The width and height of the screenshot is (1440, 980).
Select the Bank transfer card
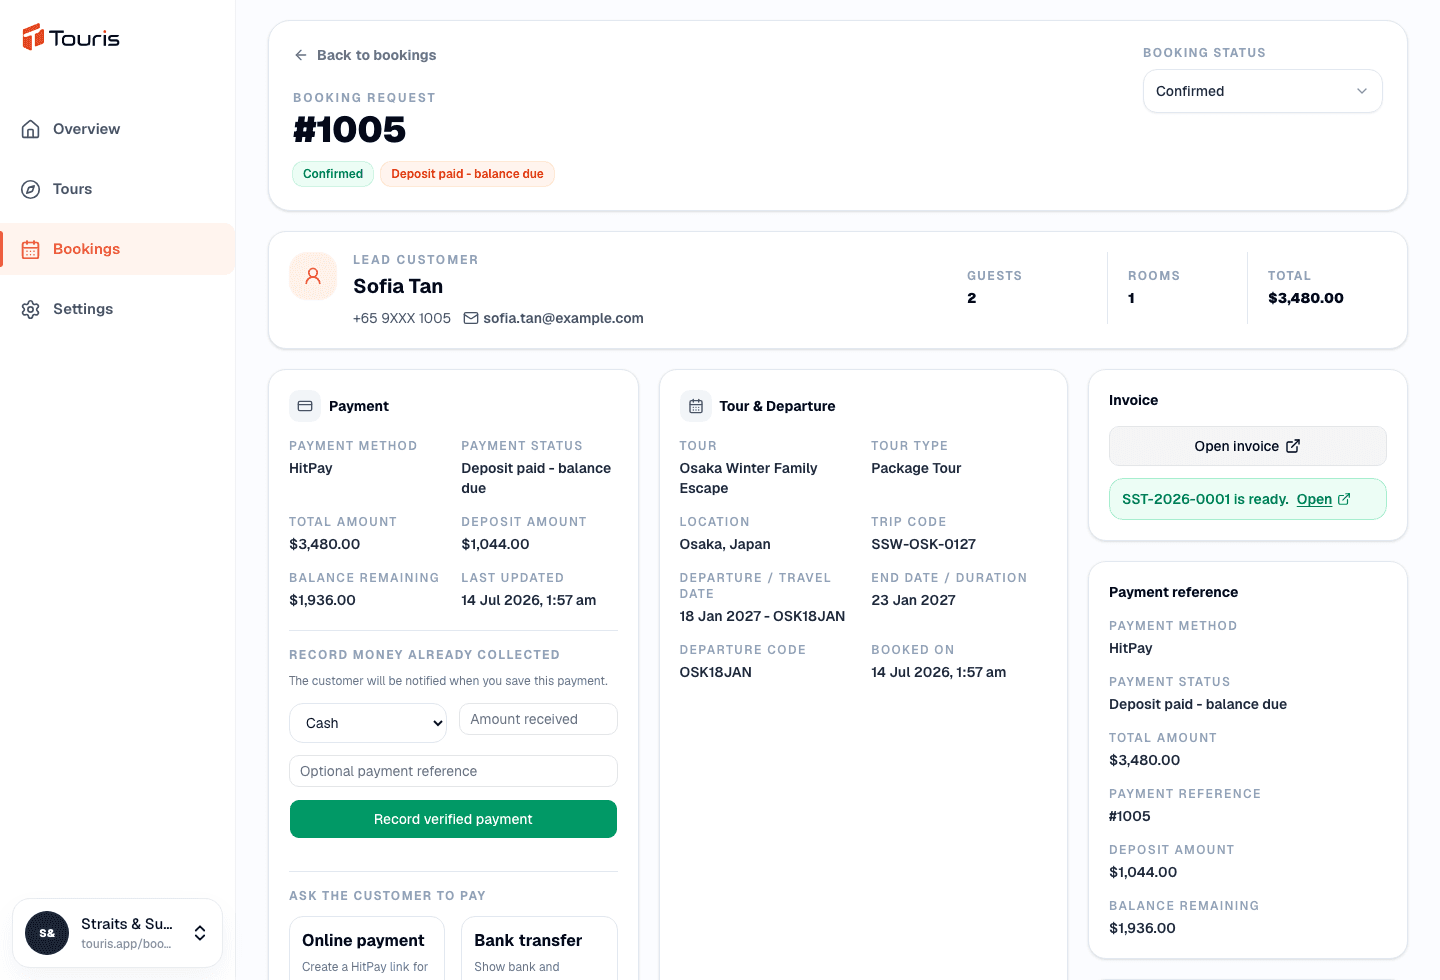click(x=539, y=948)
